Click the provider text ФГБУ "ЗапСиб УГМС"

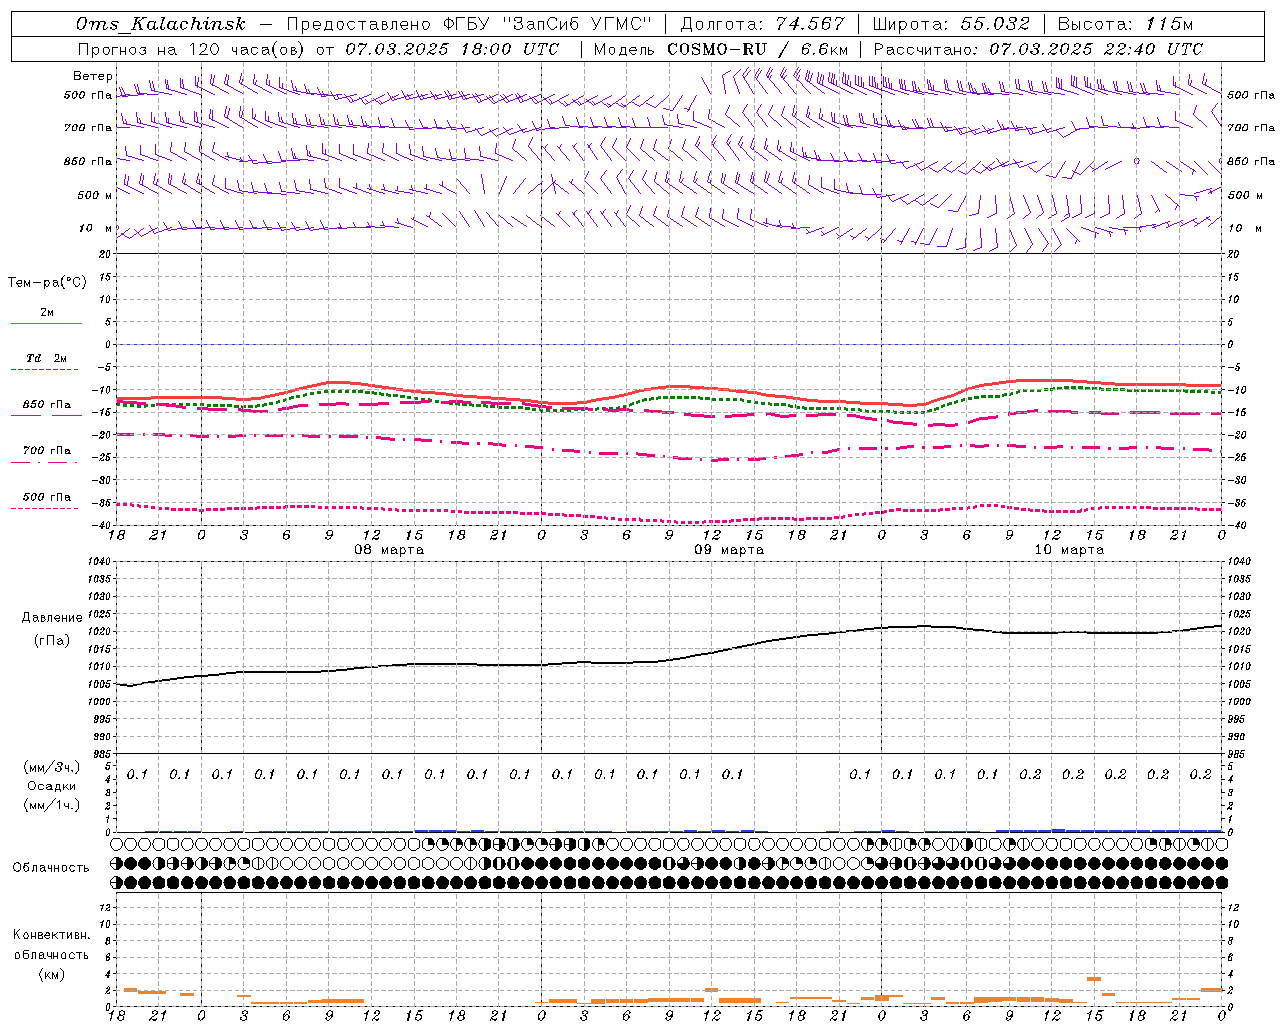pyautogui.click(x=548, y=24)
